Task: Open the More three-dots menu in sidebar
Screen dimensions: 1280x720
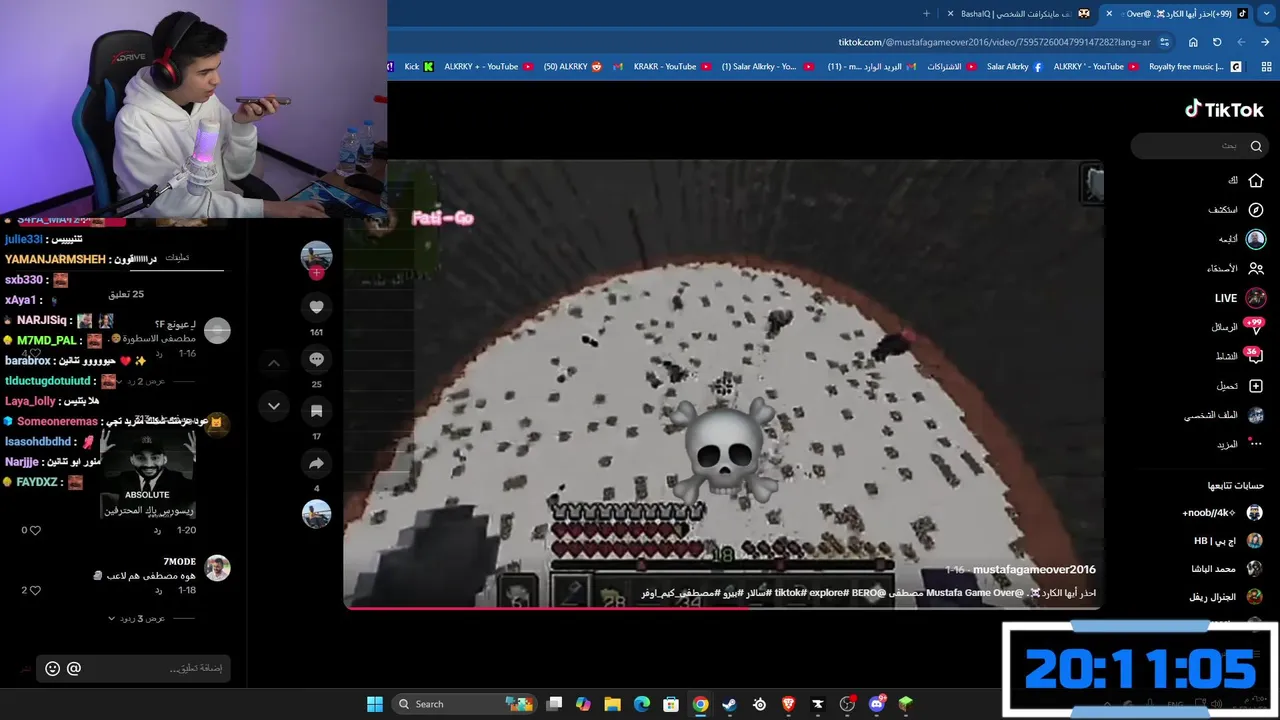Action: click(1256, 444)
